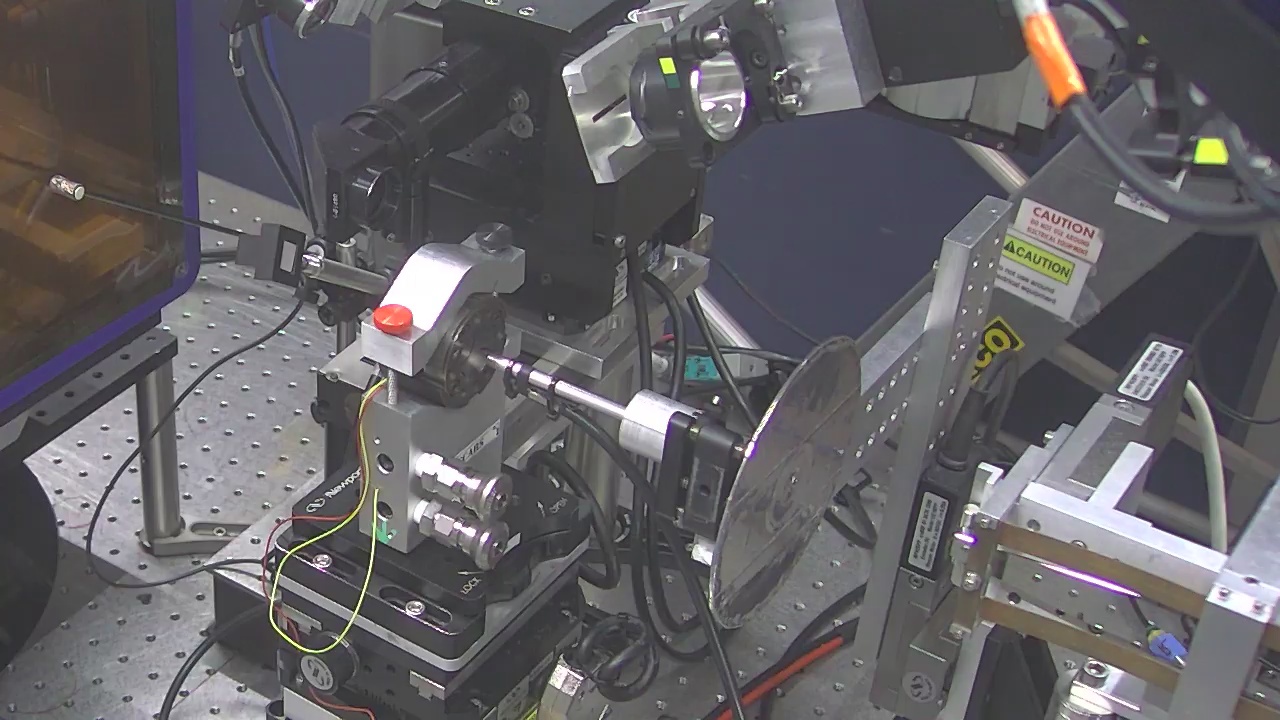This screenshot has height=720, width=1280.
Task: Click the fluorescent yellow sticker at top right
Action: pos(1210,151)
